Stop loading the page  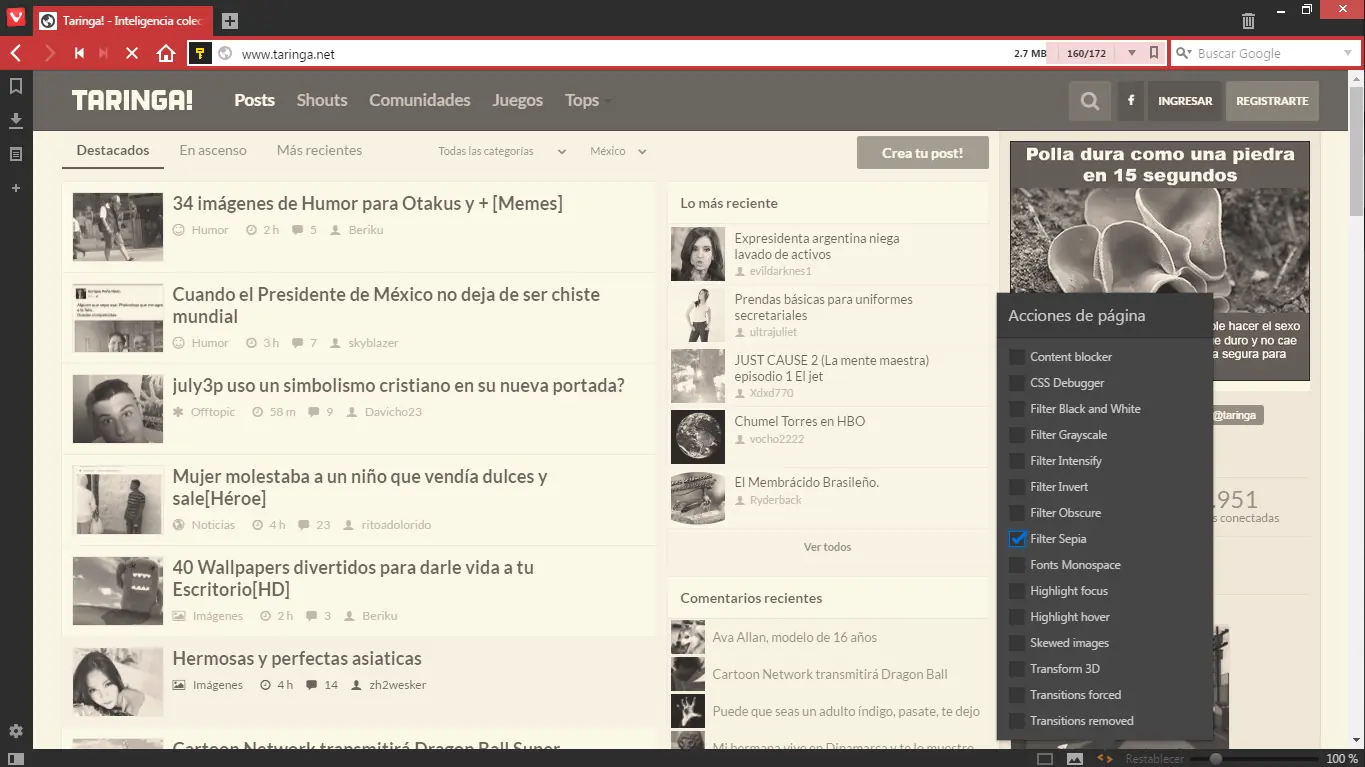point(131,54)
